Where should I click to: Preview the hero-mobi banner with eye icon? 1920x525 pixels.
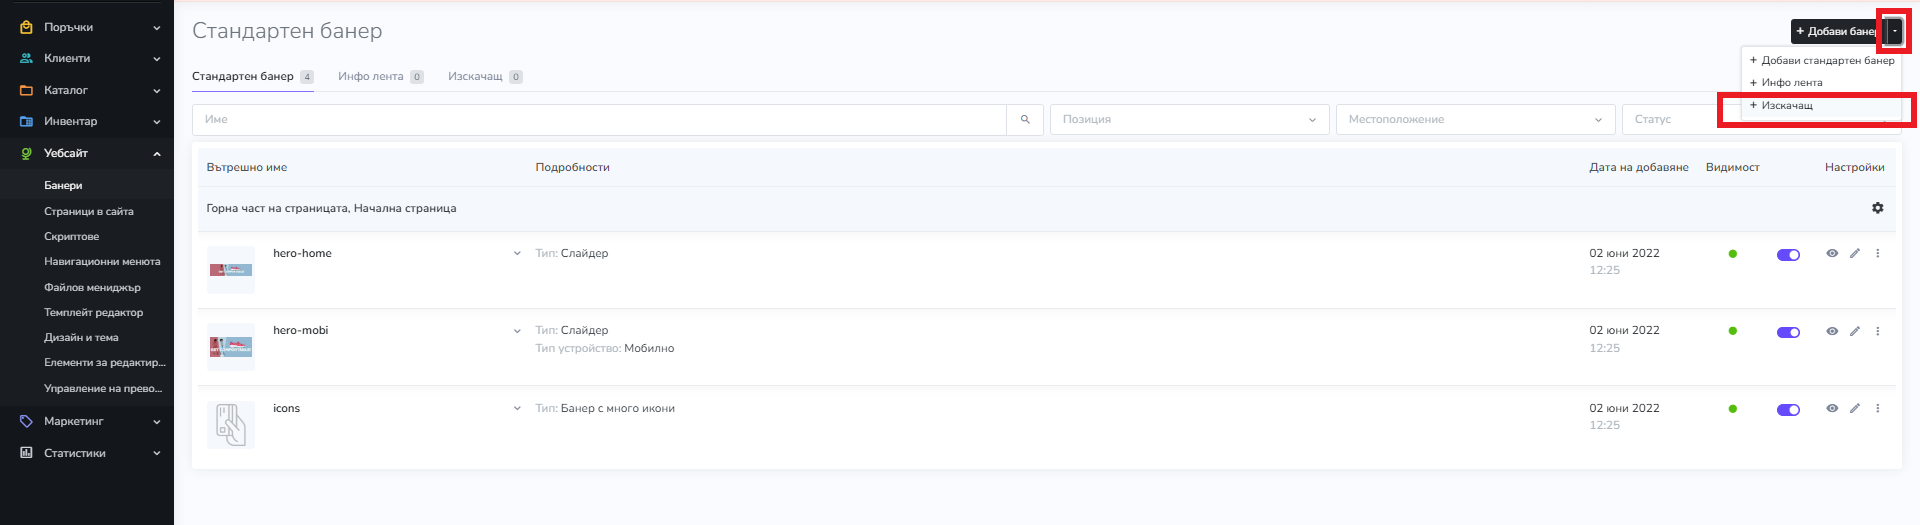1832,331
